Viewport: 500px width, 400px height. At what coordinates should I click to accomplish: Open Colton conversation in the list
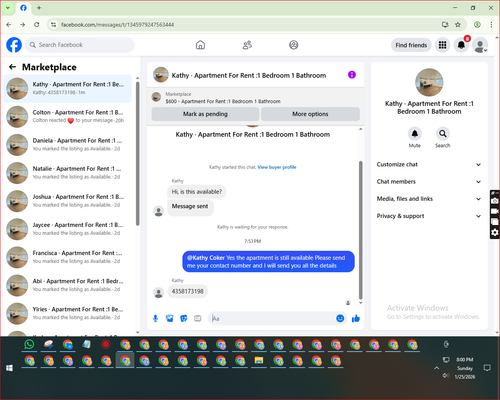(x=68, y=117)
